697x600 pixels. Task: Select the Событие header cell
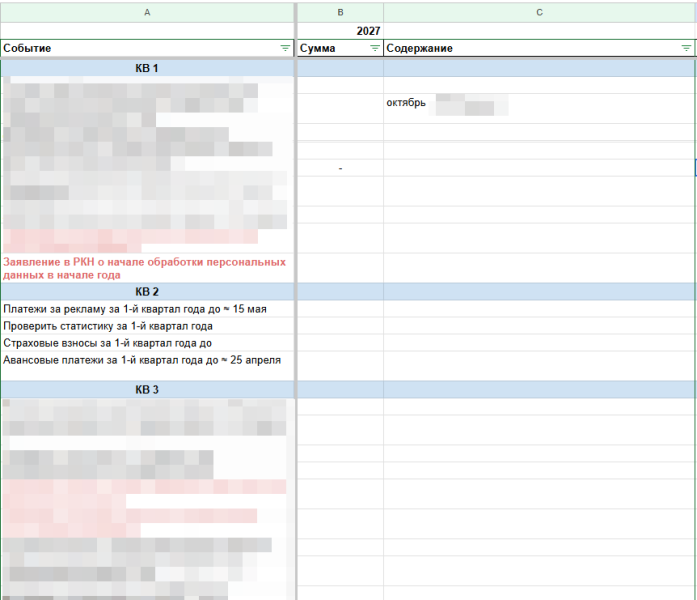click(147, 48)
